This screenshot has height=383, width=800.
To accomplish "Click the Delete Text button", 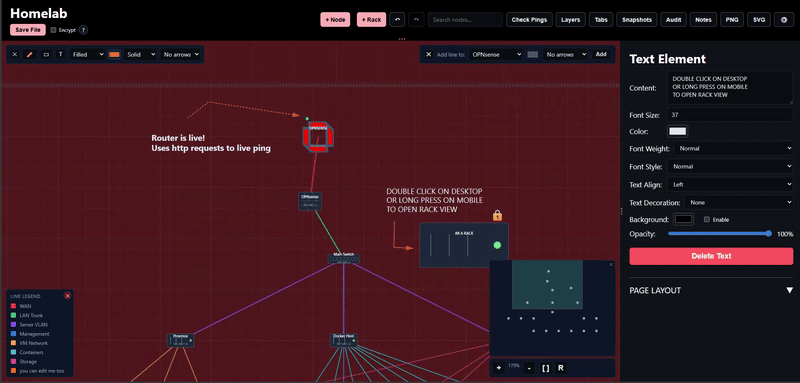I will (711, 256).
